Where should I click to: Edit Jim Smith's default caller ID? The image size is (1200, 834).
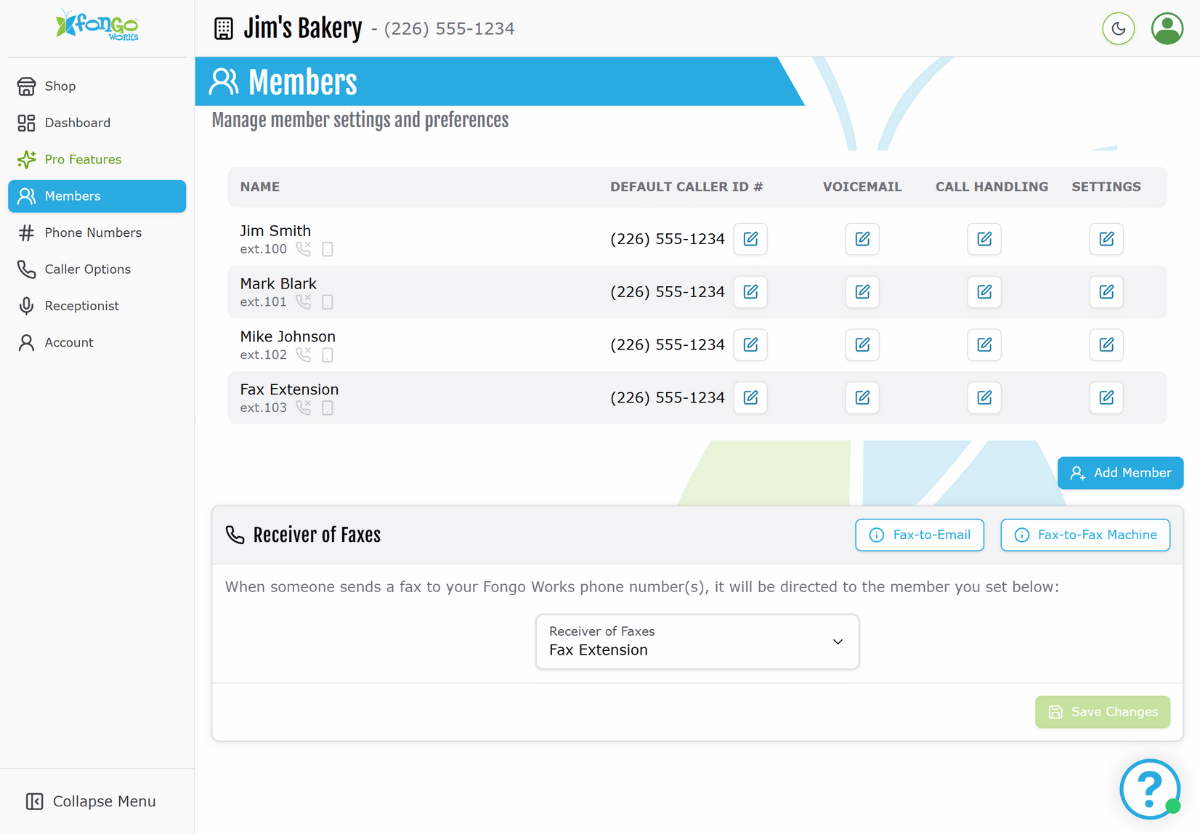pos(750,239)
